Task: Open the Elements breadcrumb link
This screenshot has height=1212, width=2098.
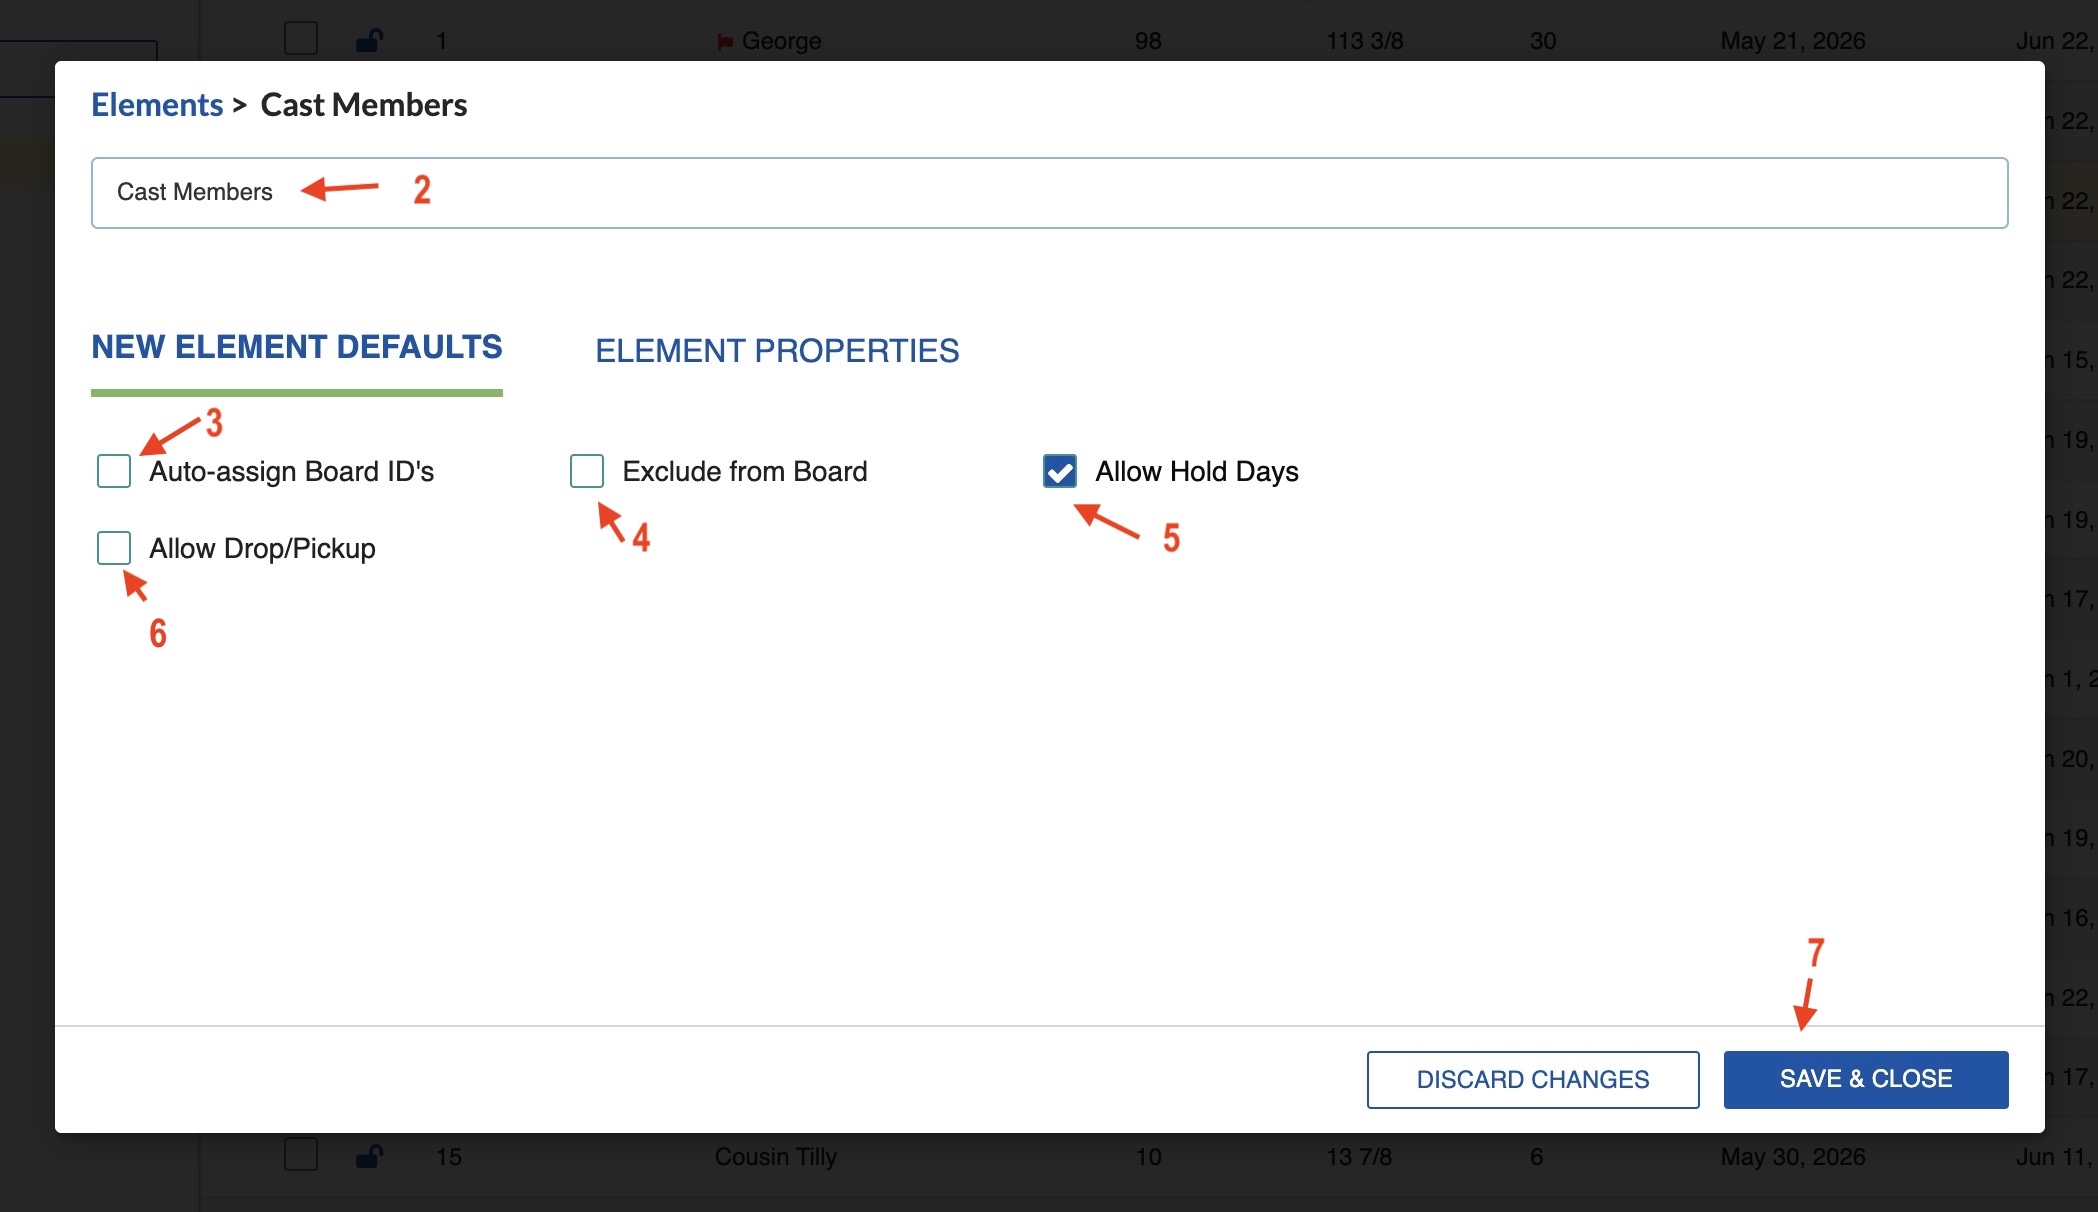Action: 157,104
